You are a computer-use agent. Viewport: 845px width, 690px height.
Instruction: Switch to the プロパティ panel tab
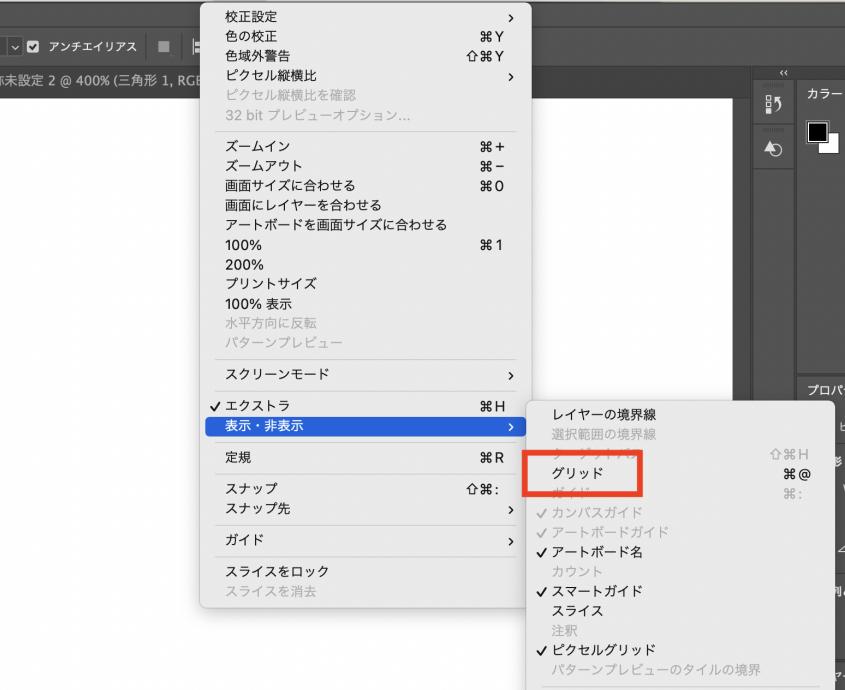point(825,390)
